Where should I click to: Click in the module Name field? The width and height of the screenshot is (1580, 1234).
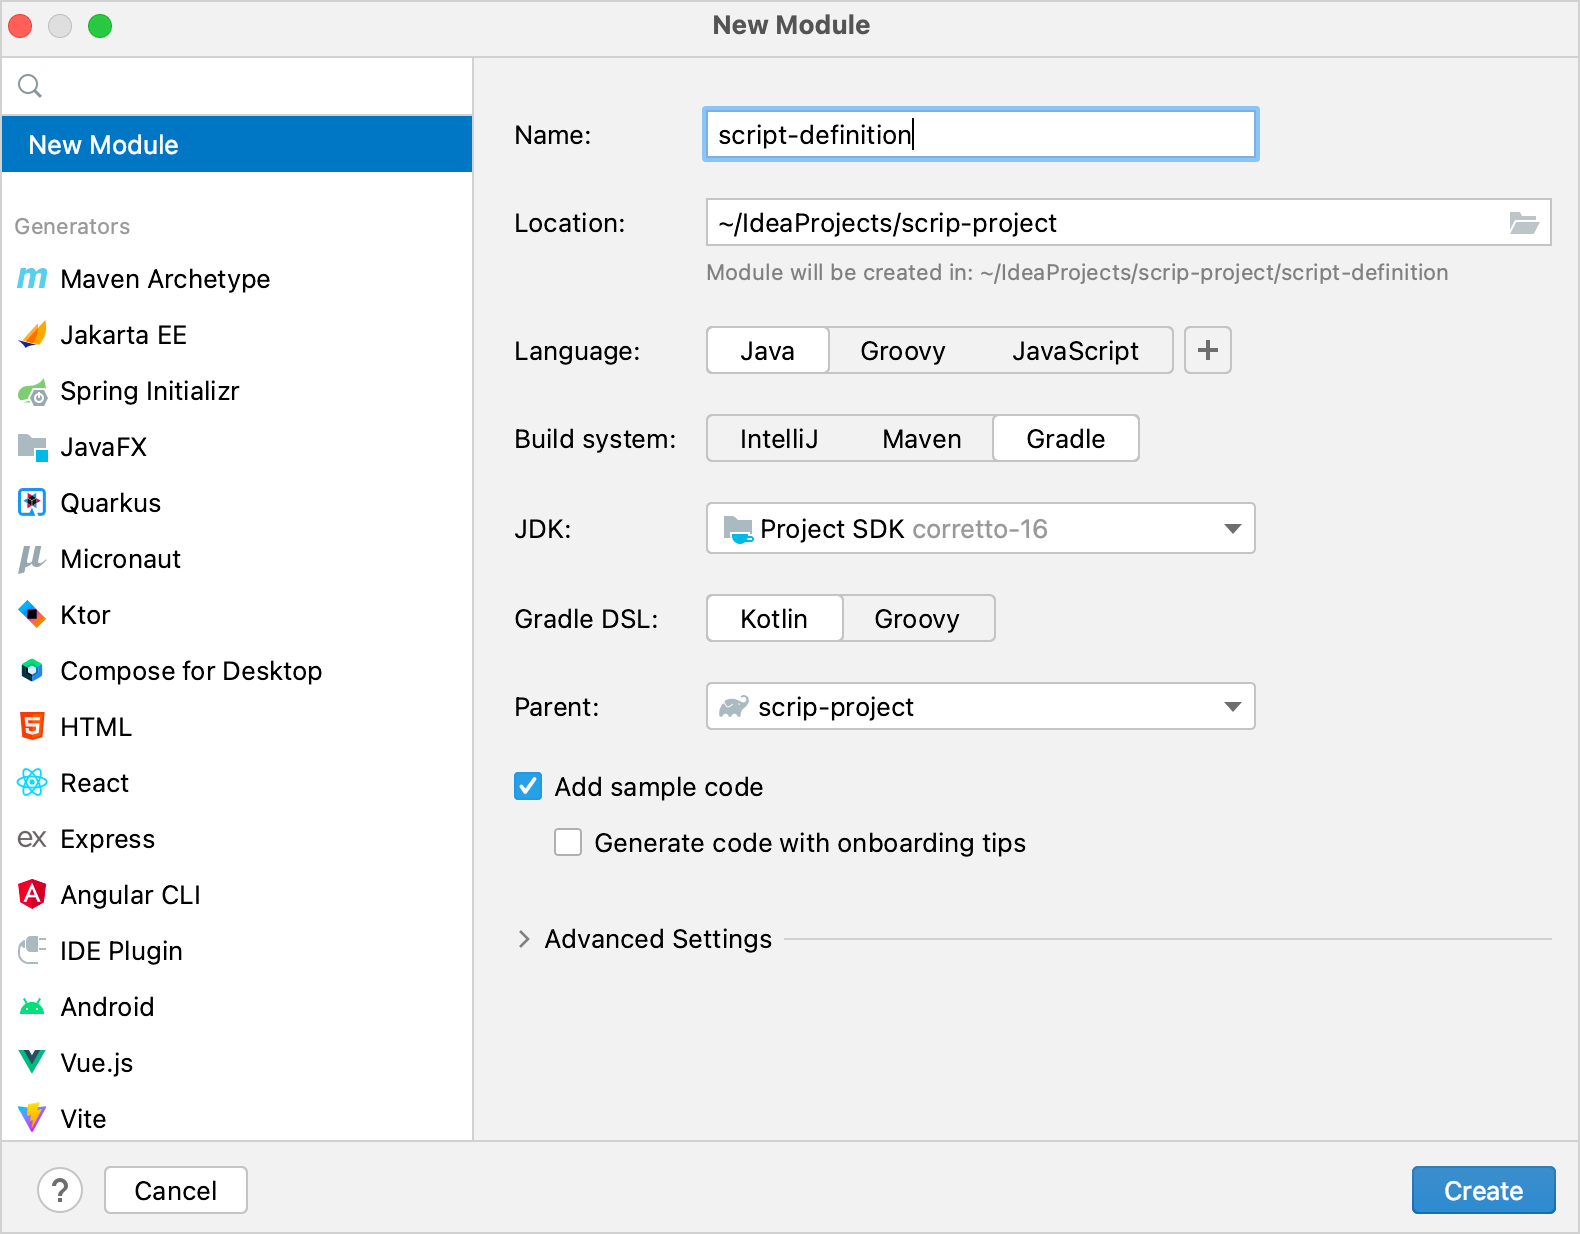tap(980, 135)
